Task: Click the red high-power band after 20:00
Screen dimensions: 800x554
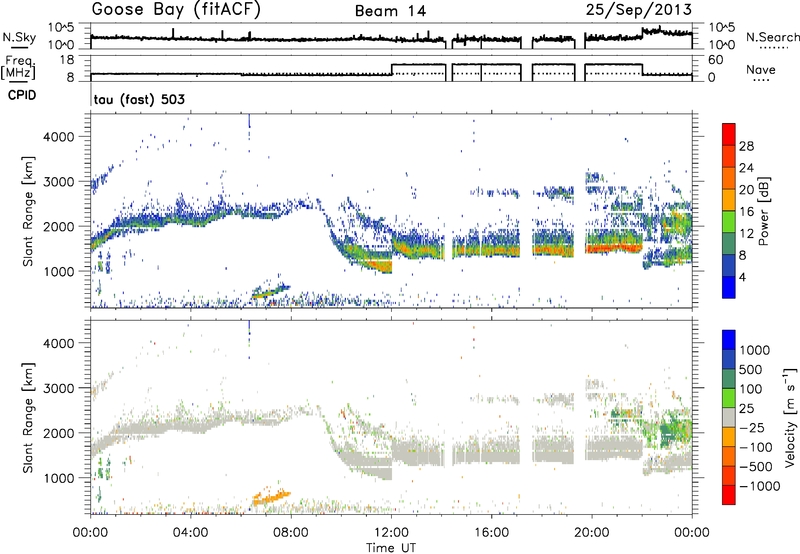Action: pyautogui.click(x=614, y=248)
